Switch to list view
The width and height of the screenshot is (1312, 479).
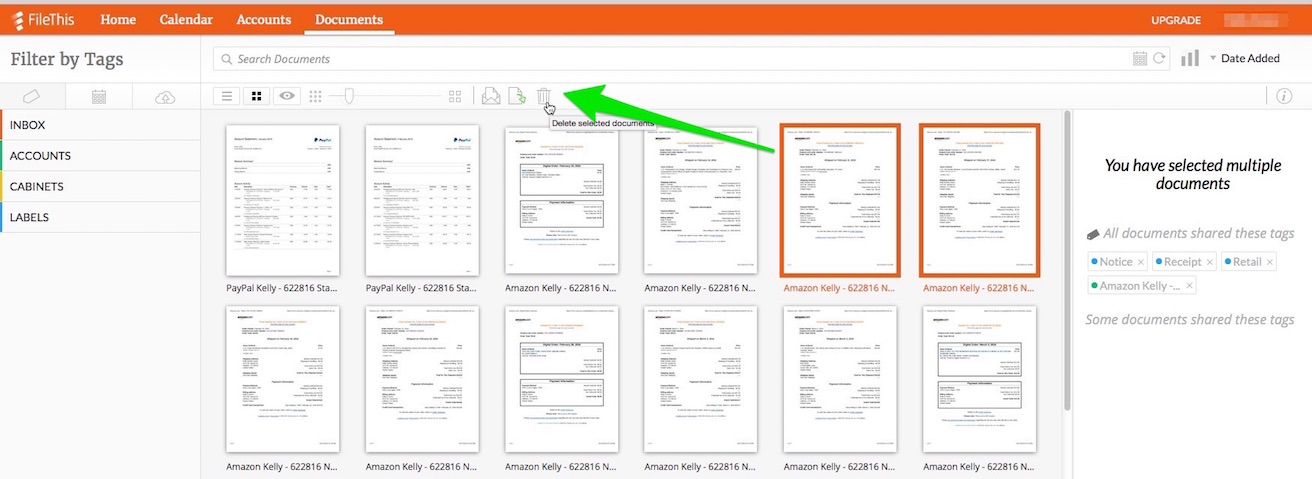(228, 96)
